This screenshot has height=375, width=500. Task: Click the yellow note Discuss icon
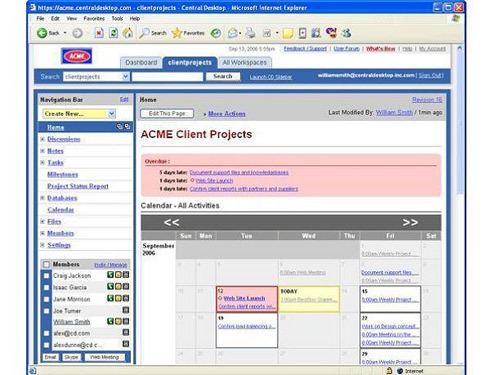coord(288,33)
